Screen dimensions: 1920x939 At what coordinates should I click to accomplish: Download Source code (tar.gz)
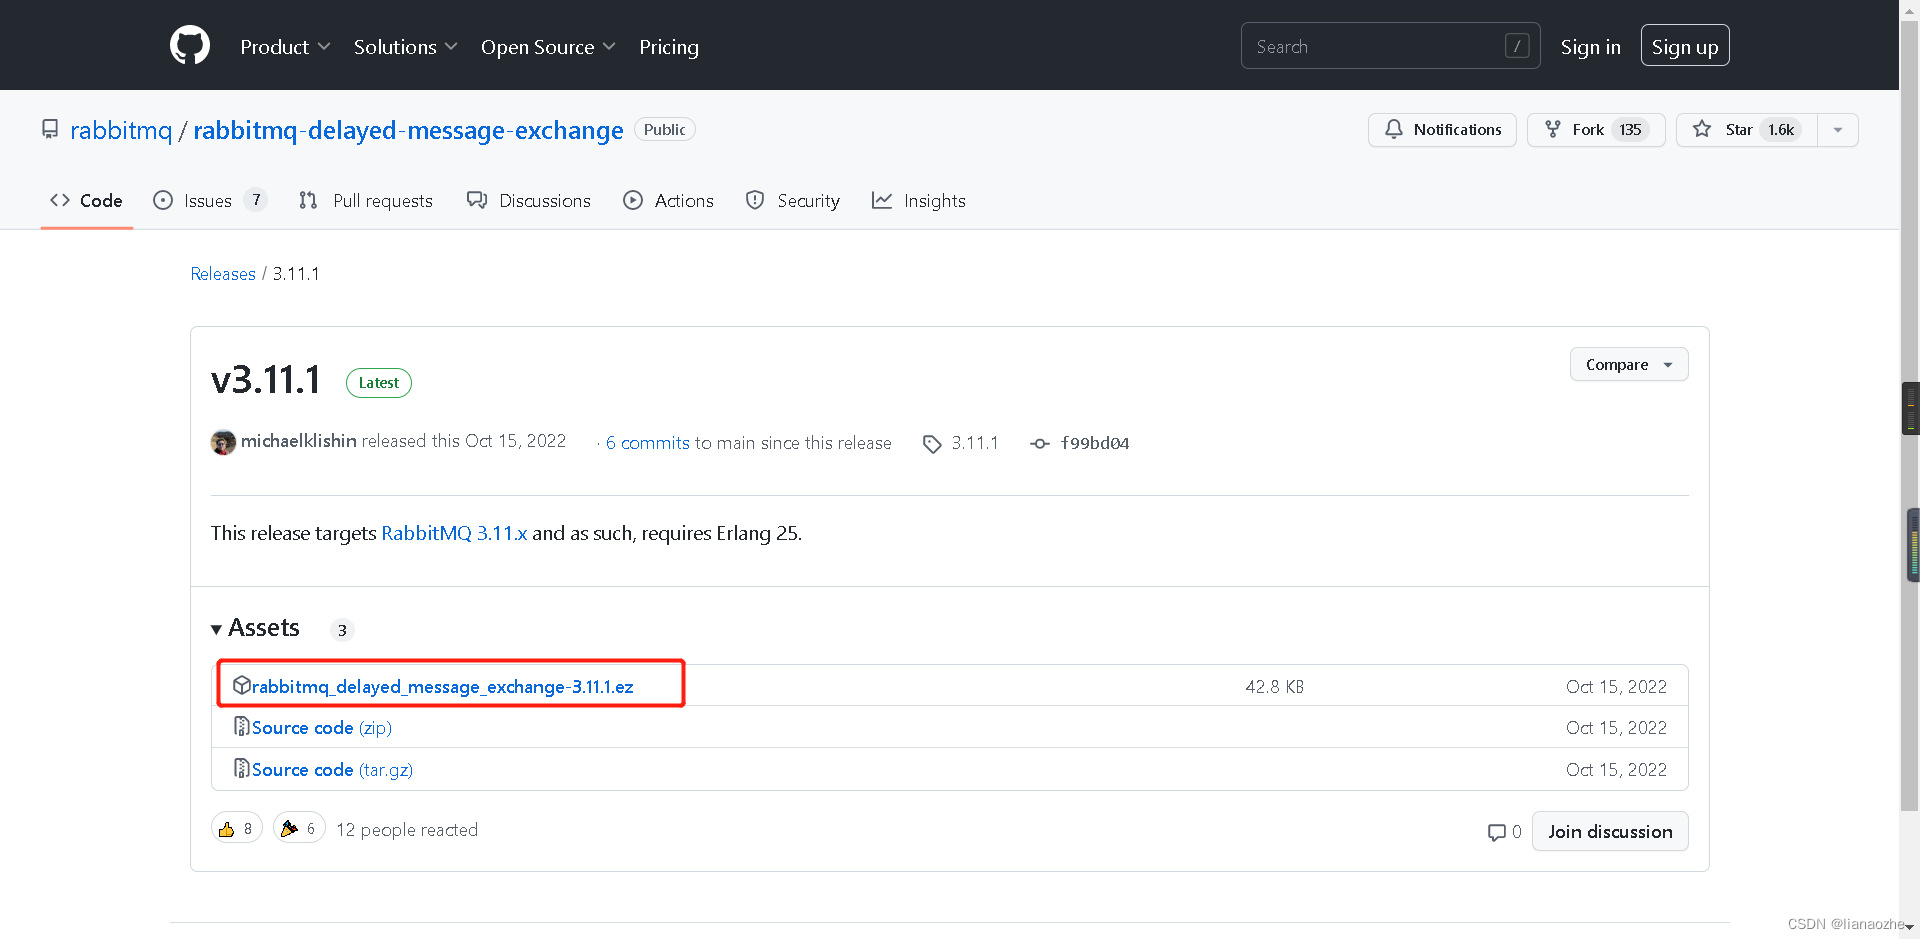[x=332, y=770]
